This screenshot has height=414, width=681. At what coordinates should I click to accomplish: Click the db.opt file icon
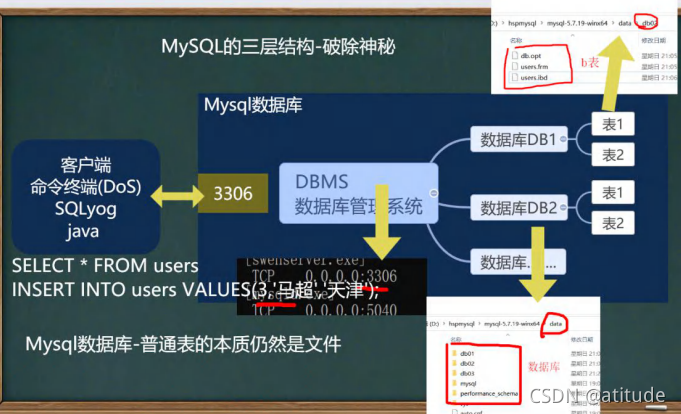[515, 56]
